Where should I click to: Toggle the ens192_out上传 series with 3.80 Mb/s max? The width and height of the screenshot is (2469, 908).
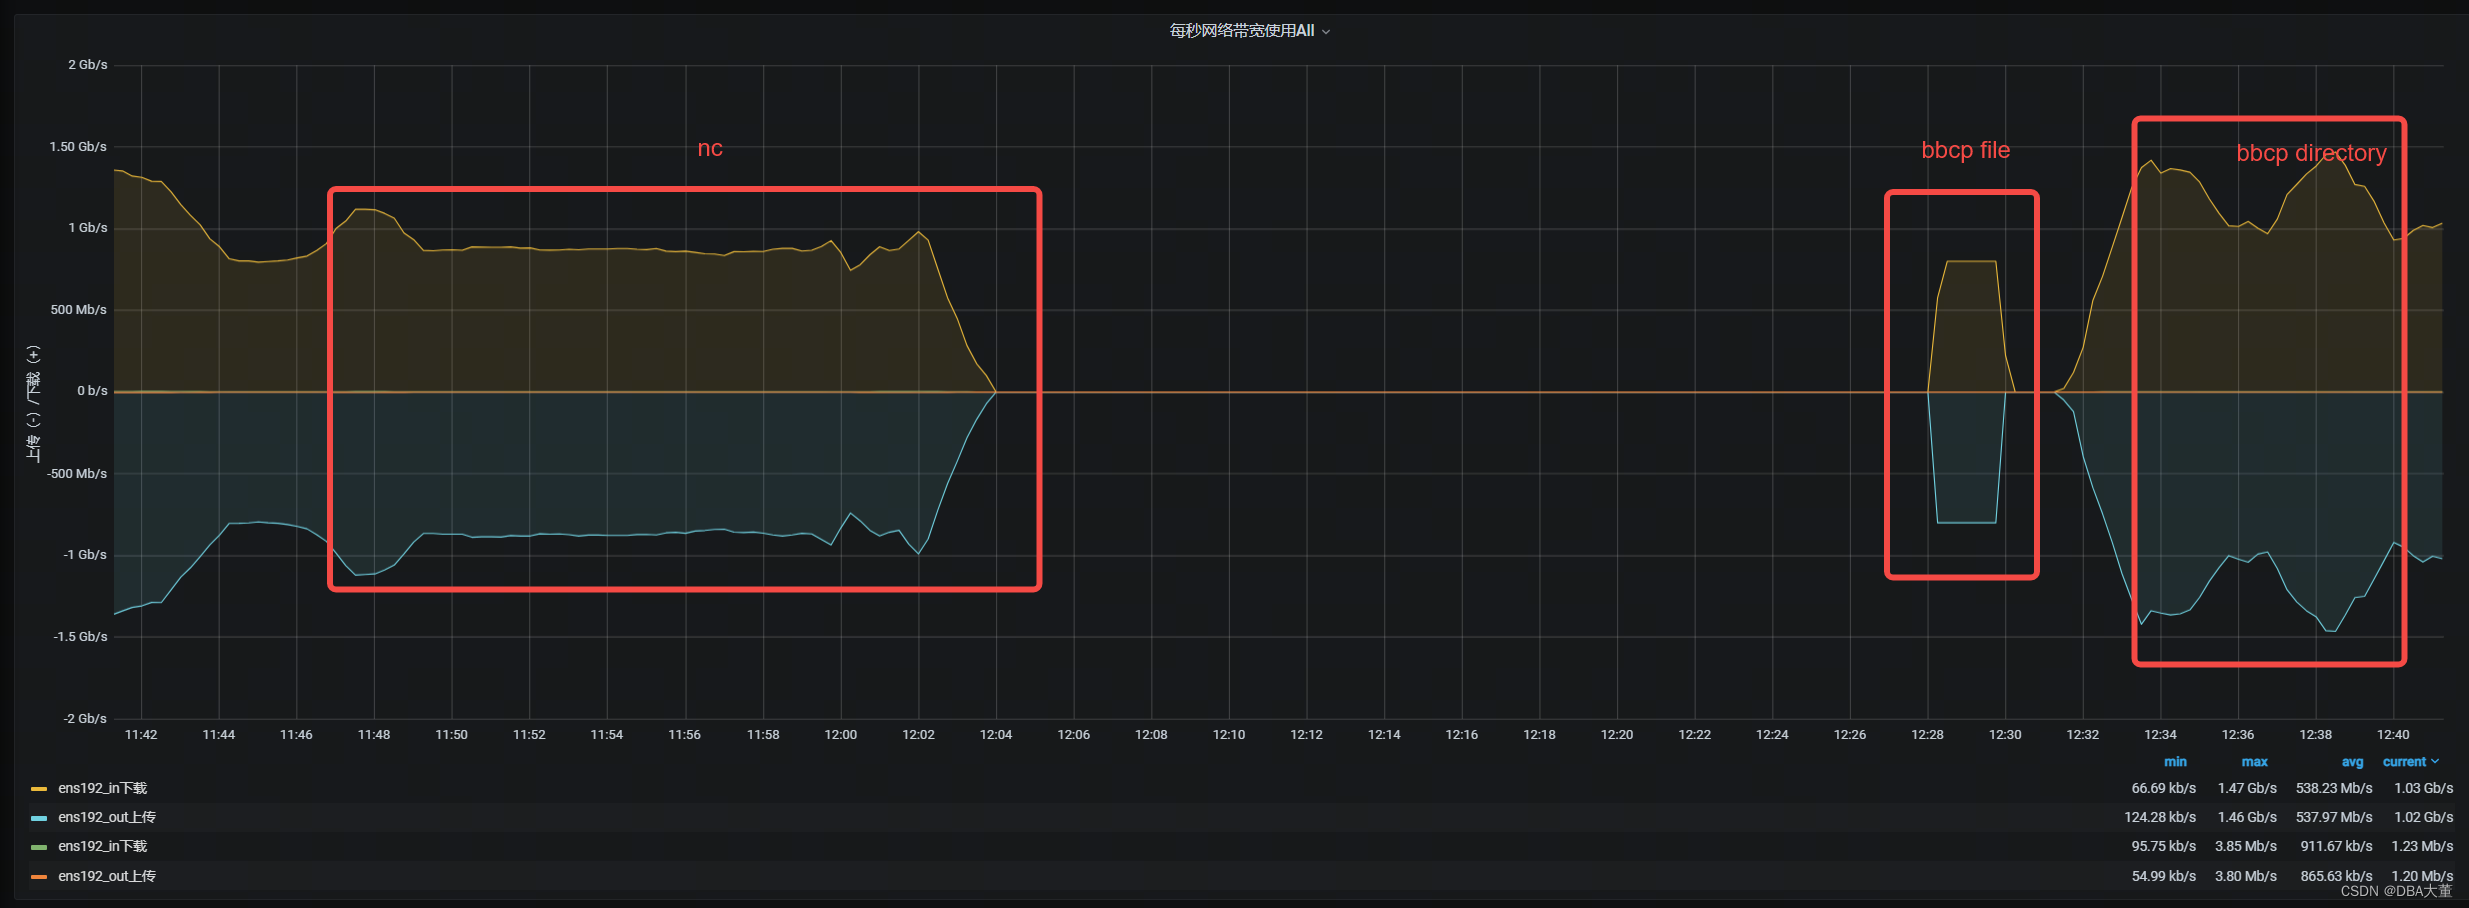[107, 877]
